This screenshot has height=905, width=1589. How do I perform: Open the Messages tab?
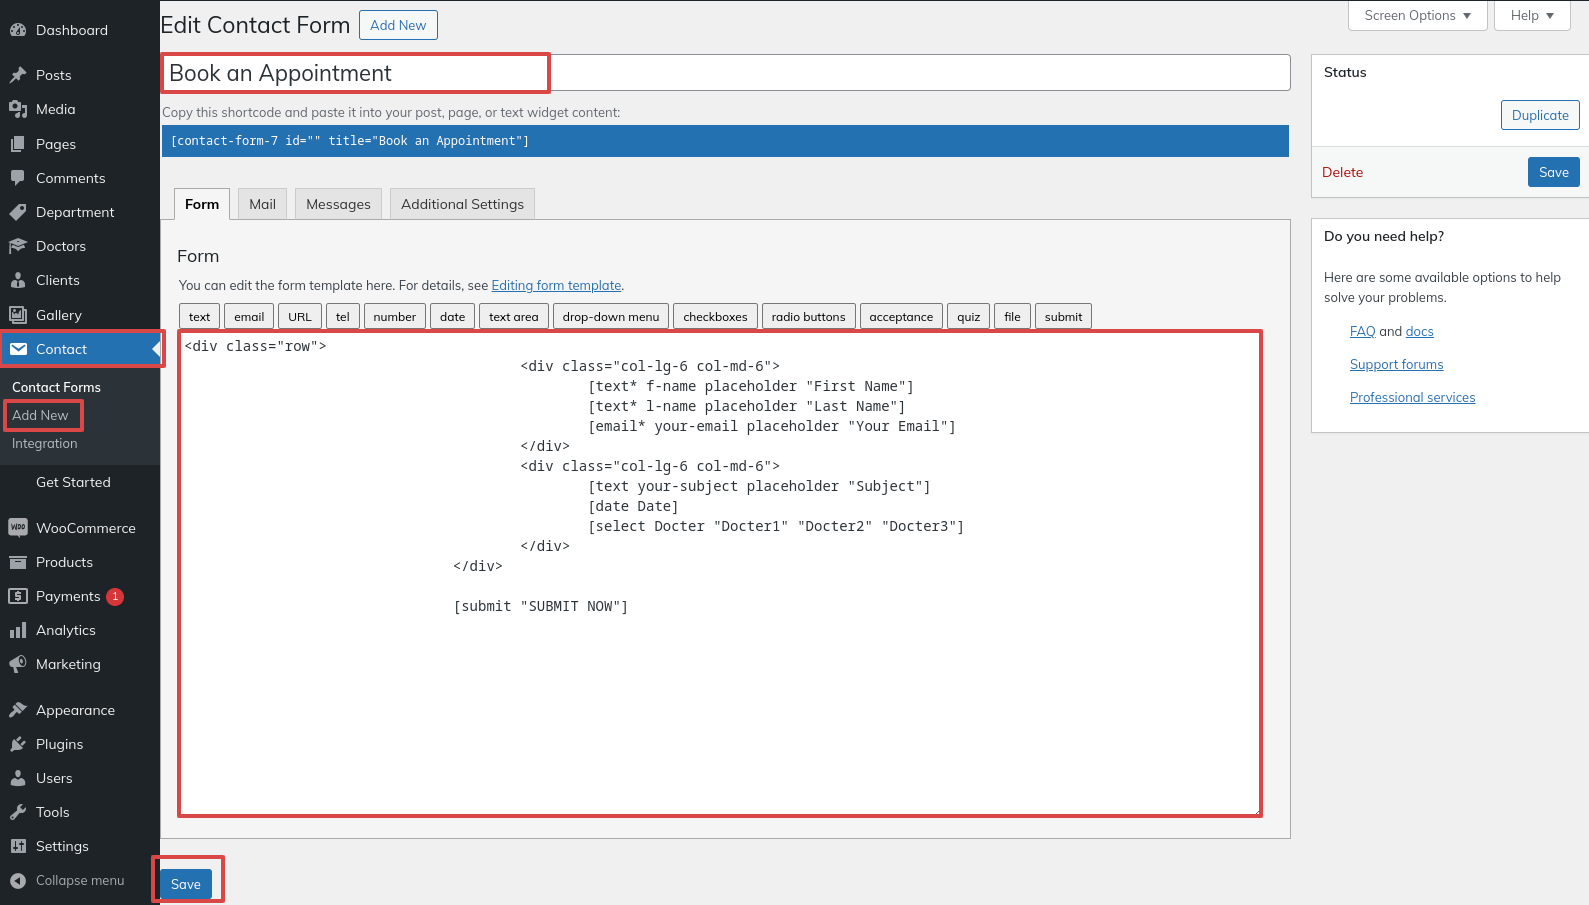[338, 204]
